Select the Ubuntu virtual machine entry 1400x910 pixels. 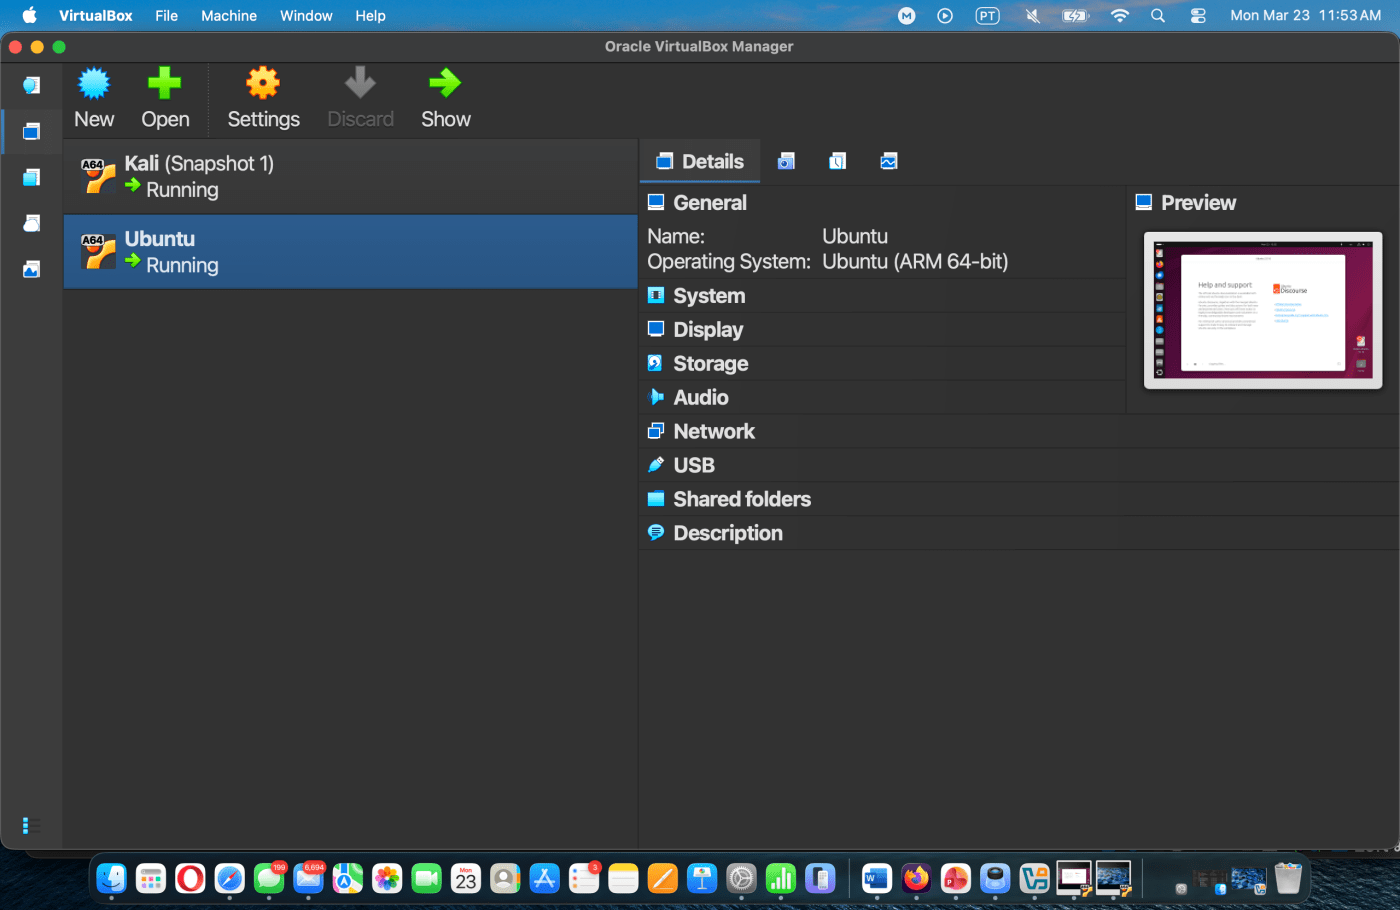(350, 252)
